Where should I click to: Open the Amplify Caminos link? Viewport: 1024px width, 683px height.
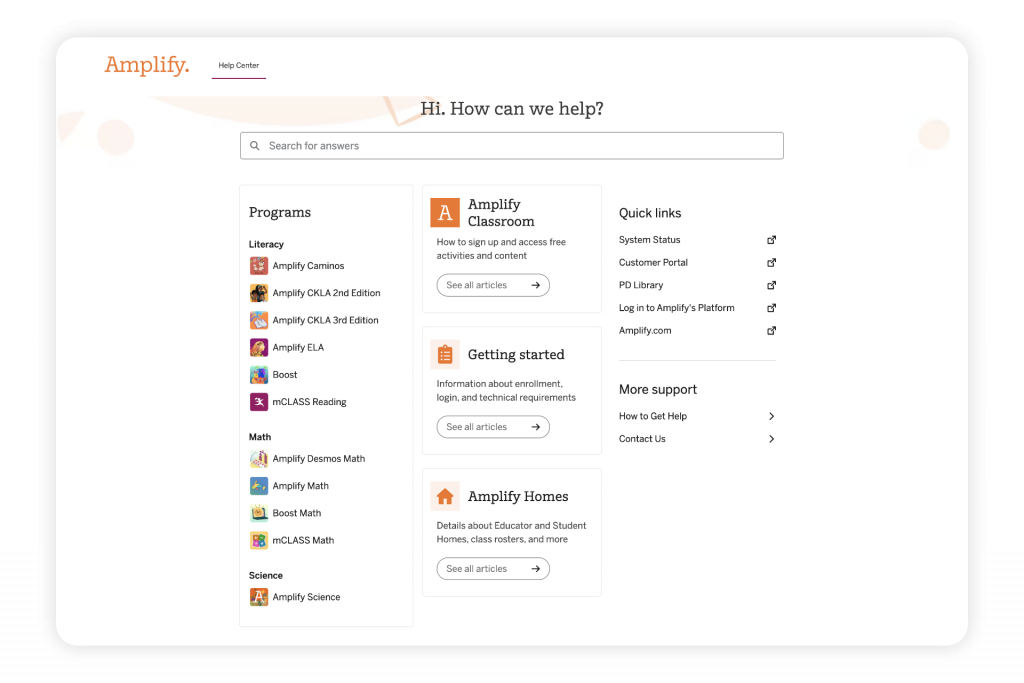click(x=308, y=266)
